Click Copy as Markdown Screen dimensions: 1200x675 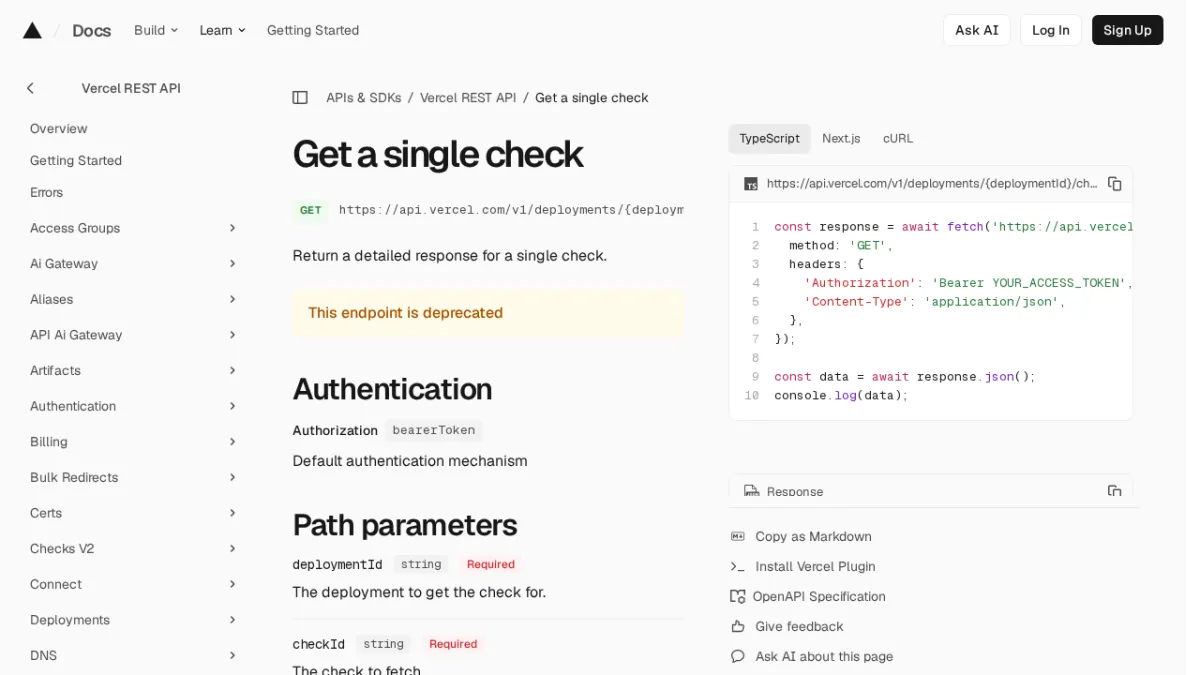(813, 537)
